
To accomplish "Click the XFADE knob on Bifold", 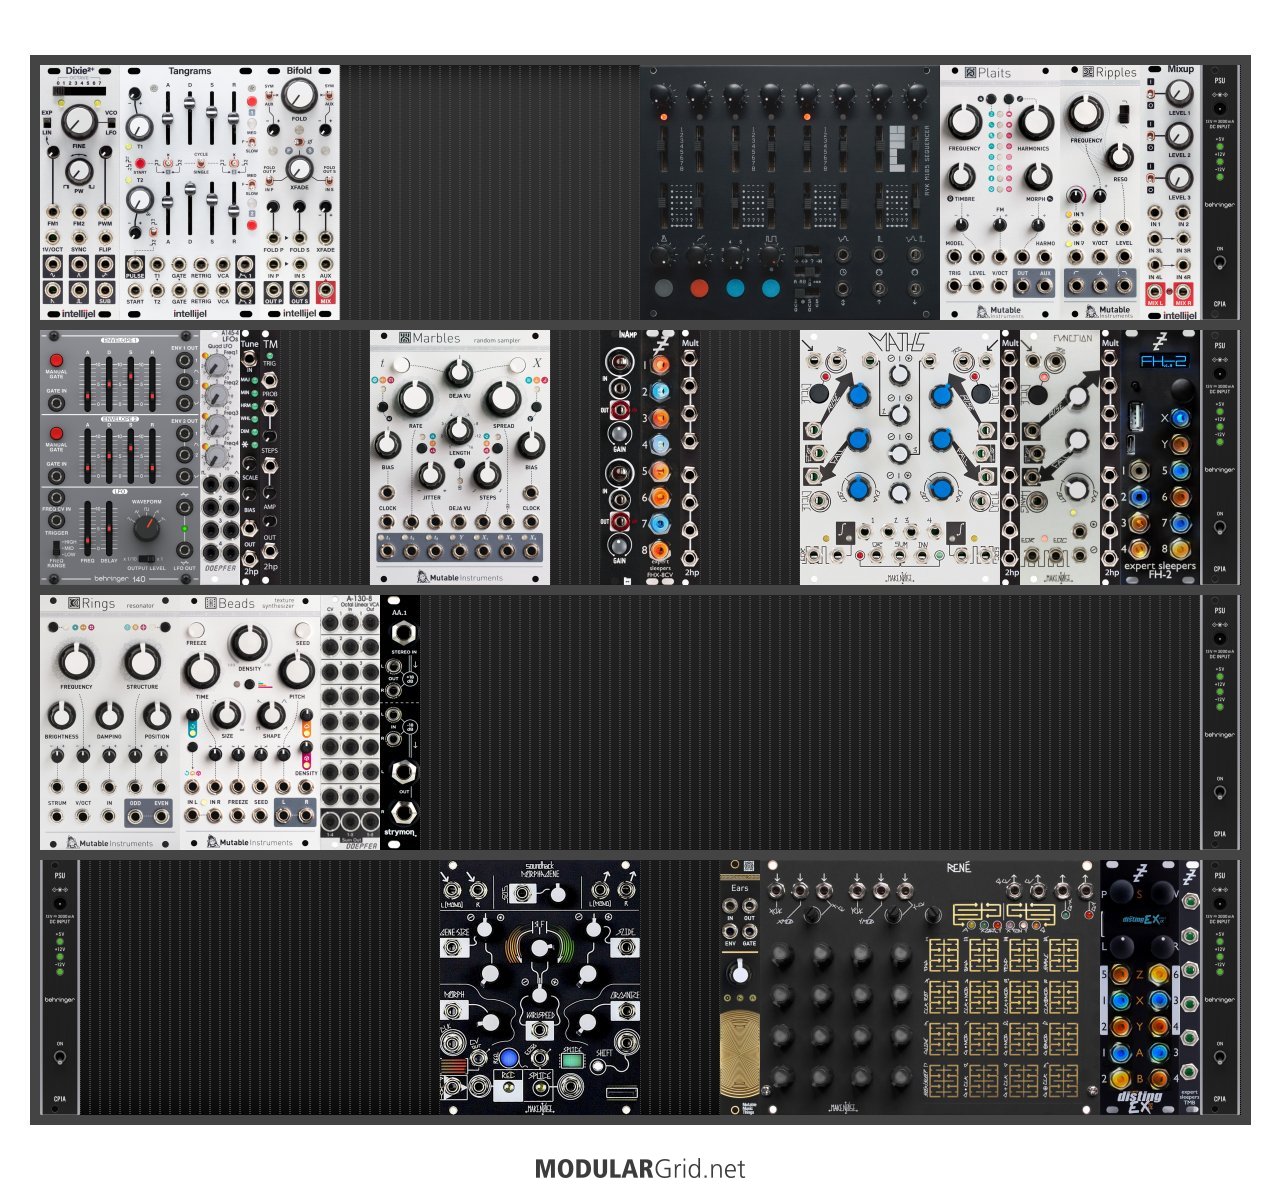I will tap(299, 168).
